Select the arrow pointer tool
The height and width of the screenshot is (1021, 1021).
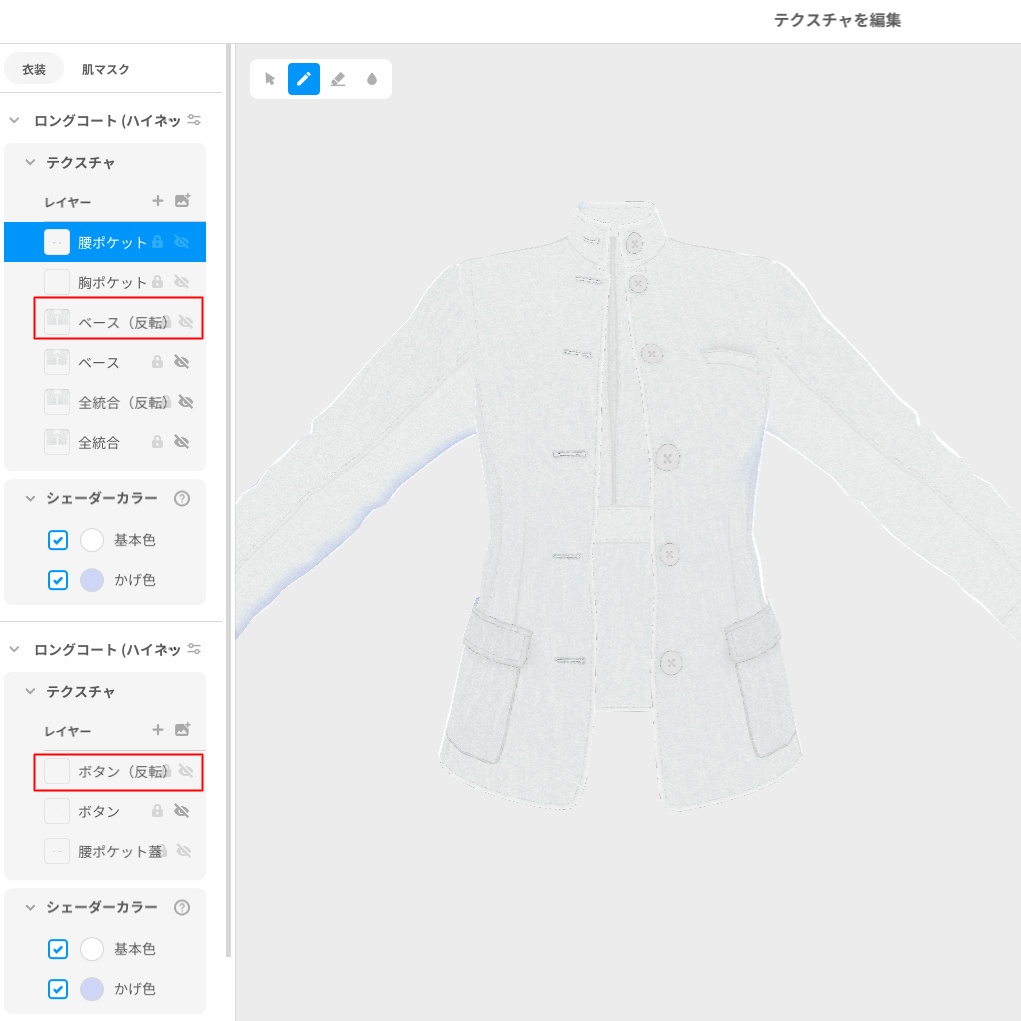tap(270, 79)
